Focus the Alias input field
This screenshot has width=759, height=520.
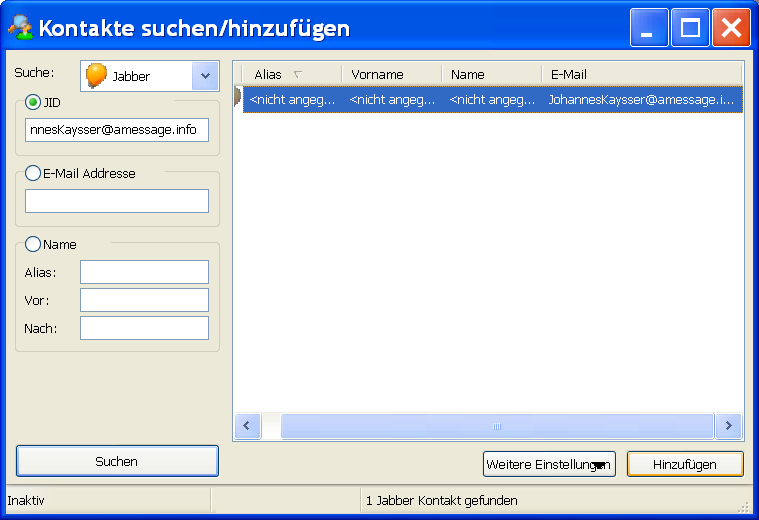(x=144, y=272)
